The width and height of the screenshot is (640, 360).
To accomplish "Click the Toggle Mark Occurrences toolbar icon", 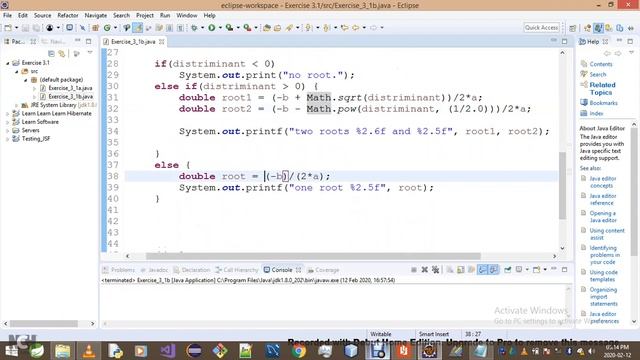I will pyautogui.click(x=138, y=28).
